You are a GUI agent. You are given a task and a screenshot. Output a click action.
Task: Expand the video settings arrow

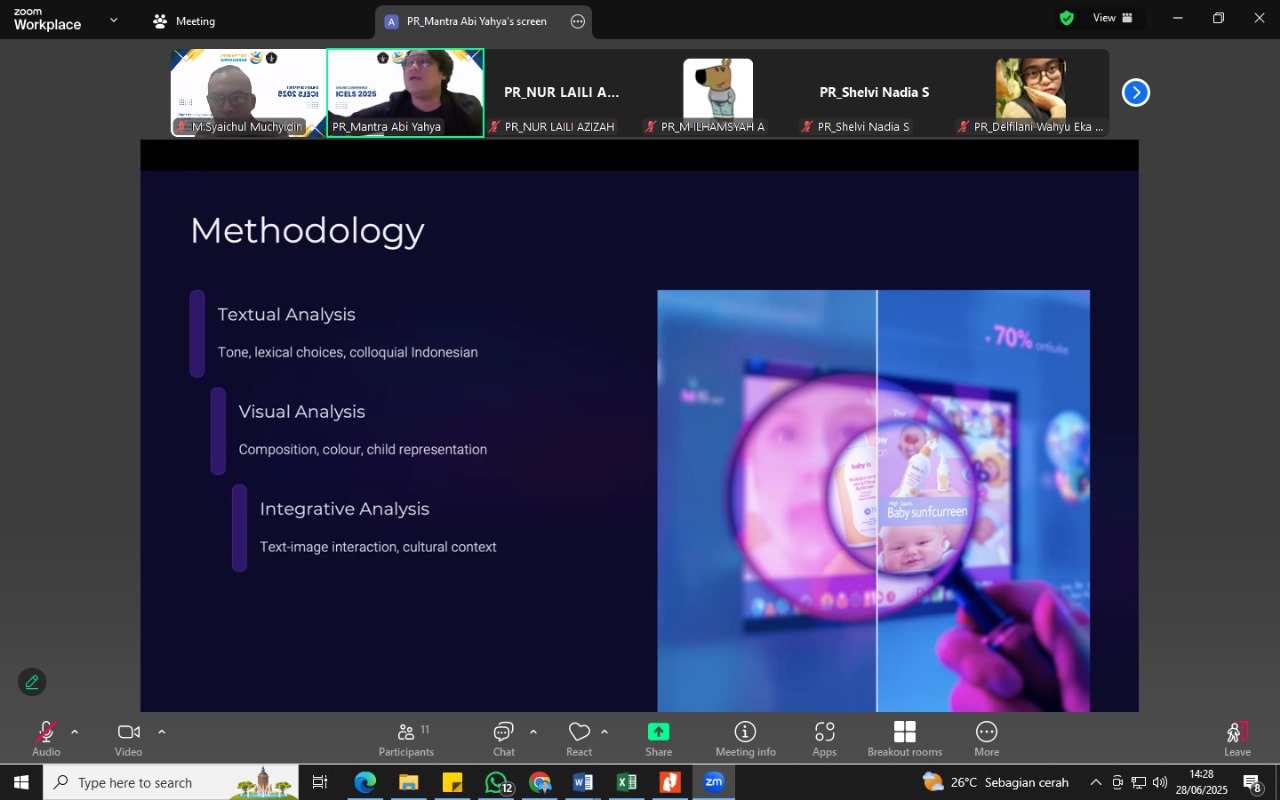click(x=162, y=732)
